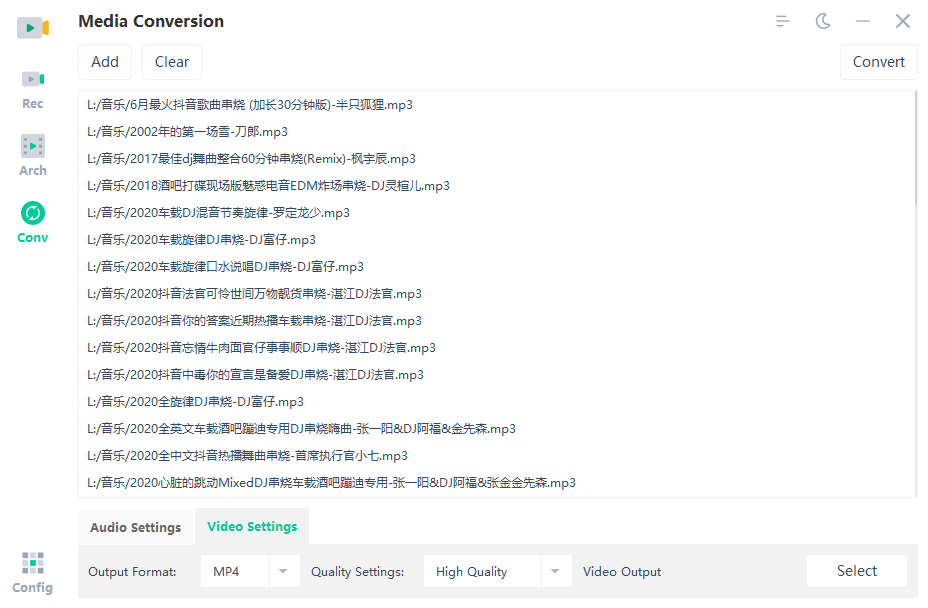
Task: Clear the file list with Clear button
Action: [171, 61]
